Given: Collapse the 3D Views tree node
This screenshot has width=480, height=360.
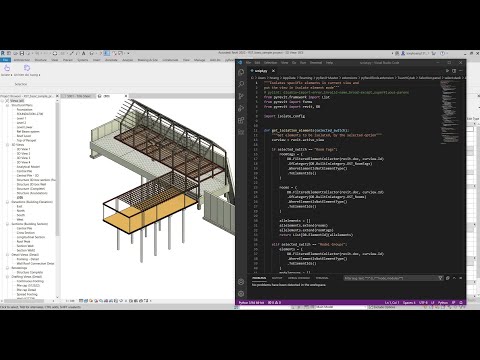Looking at the screenshot, I should click(7, 145).
